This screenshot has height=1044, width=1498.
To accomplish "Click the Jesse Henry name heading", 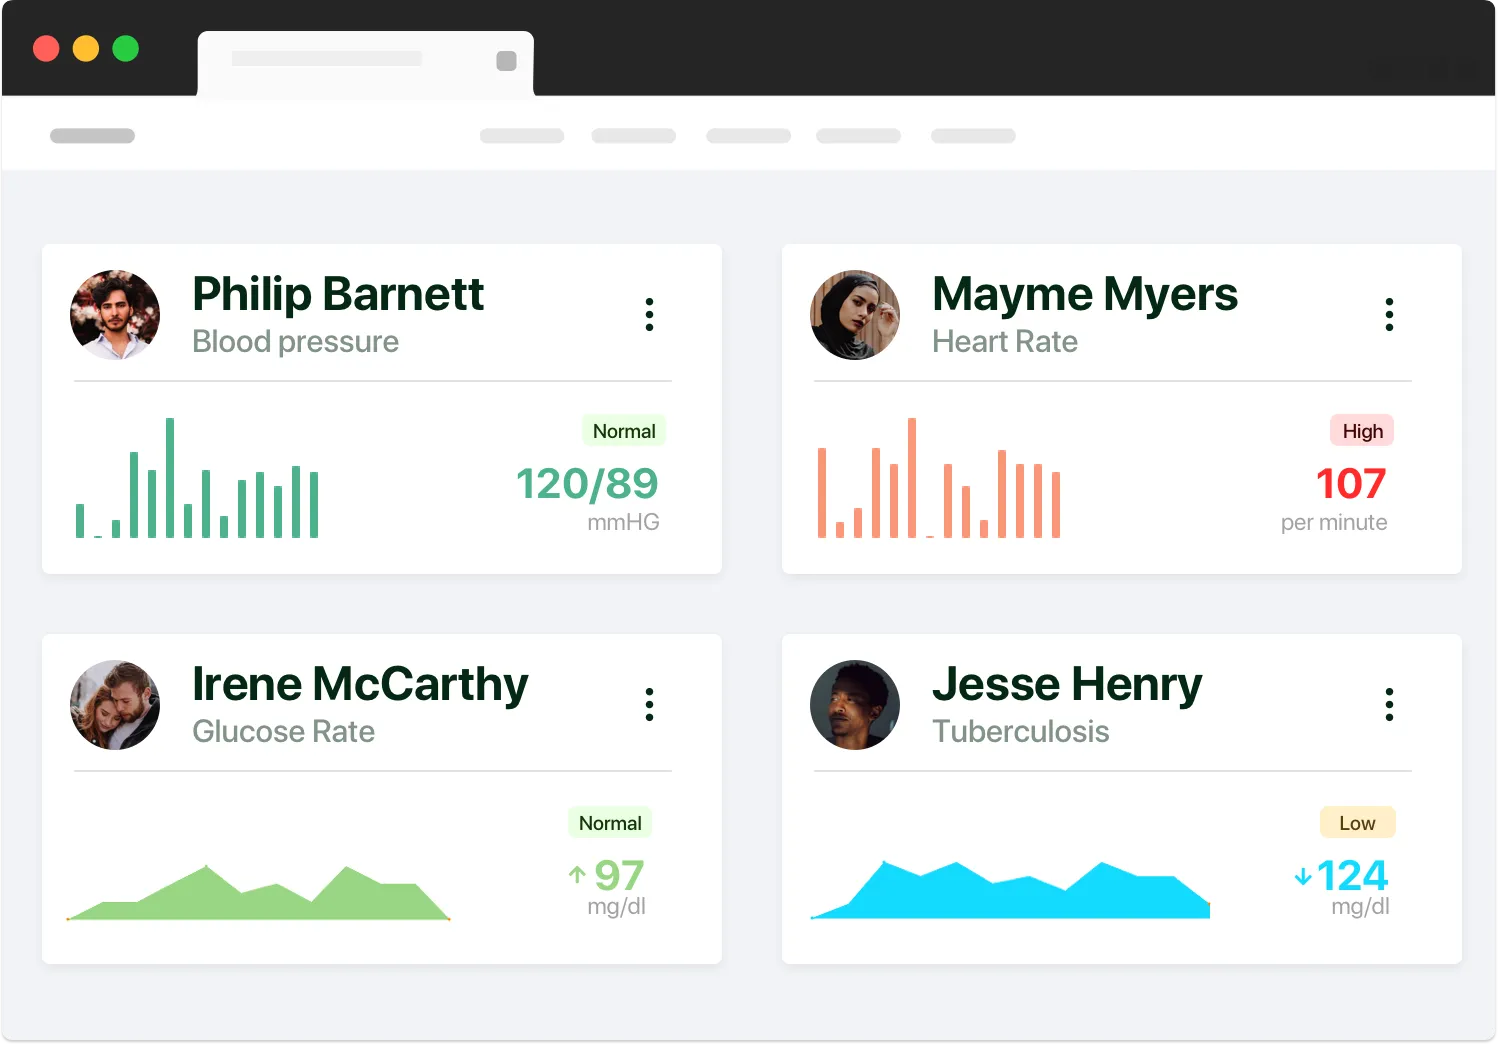I will [x=1066, y=684].
